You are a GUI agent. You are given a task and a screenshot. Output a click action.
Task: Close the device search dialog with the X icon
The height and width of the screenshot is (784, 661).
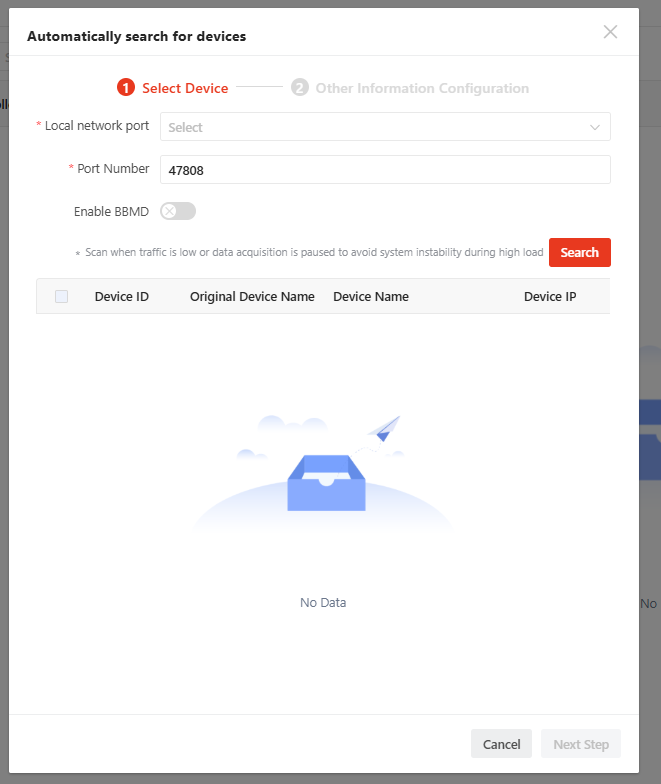point(610,32)
